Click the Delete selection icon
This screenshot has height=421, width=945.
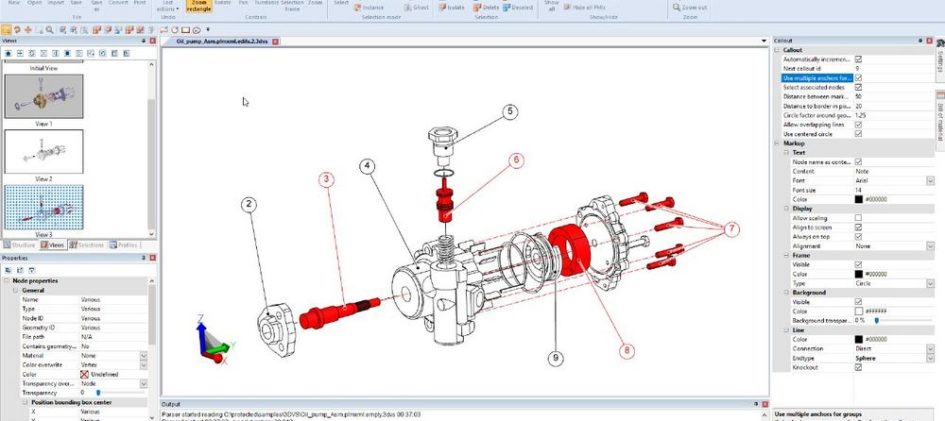click(x=486, y=7)
